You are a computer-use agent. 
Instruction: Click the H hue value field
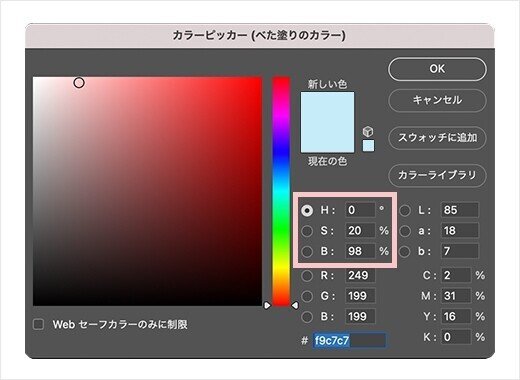(x=360, y=210)
